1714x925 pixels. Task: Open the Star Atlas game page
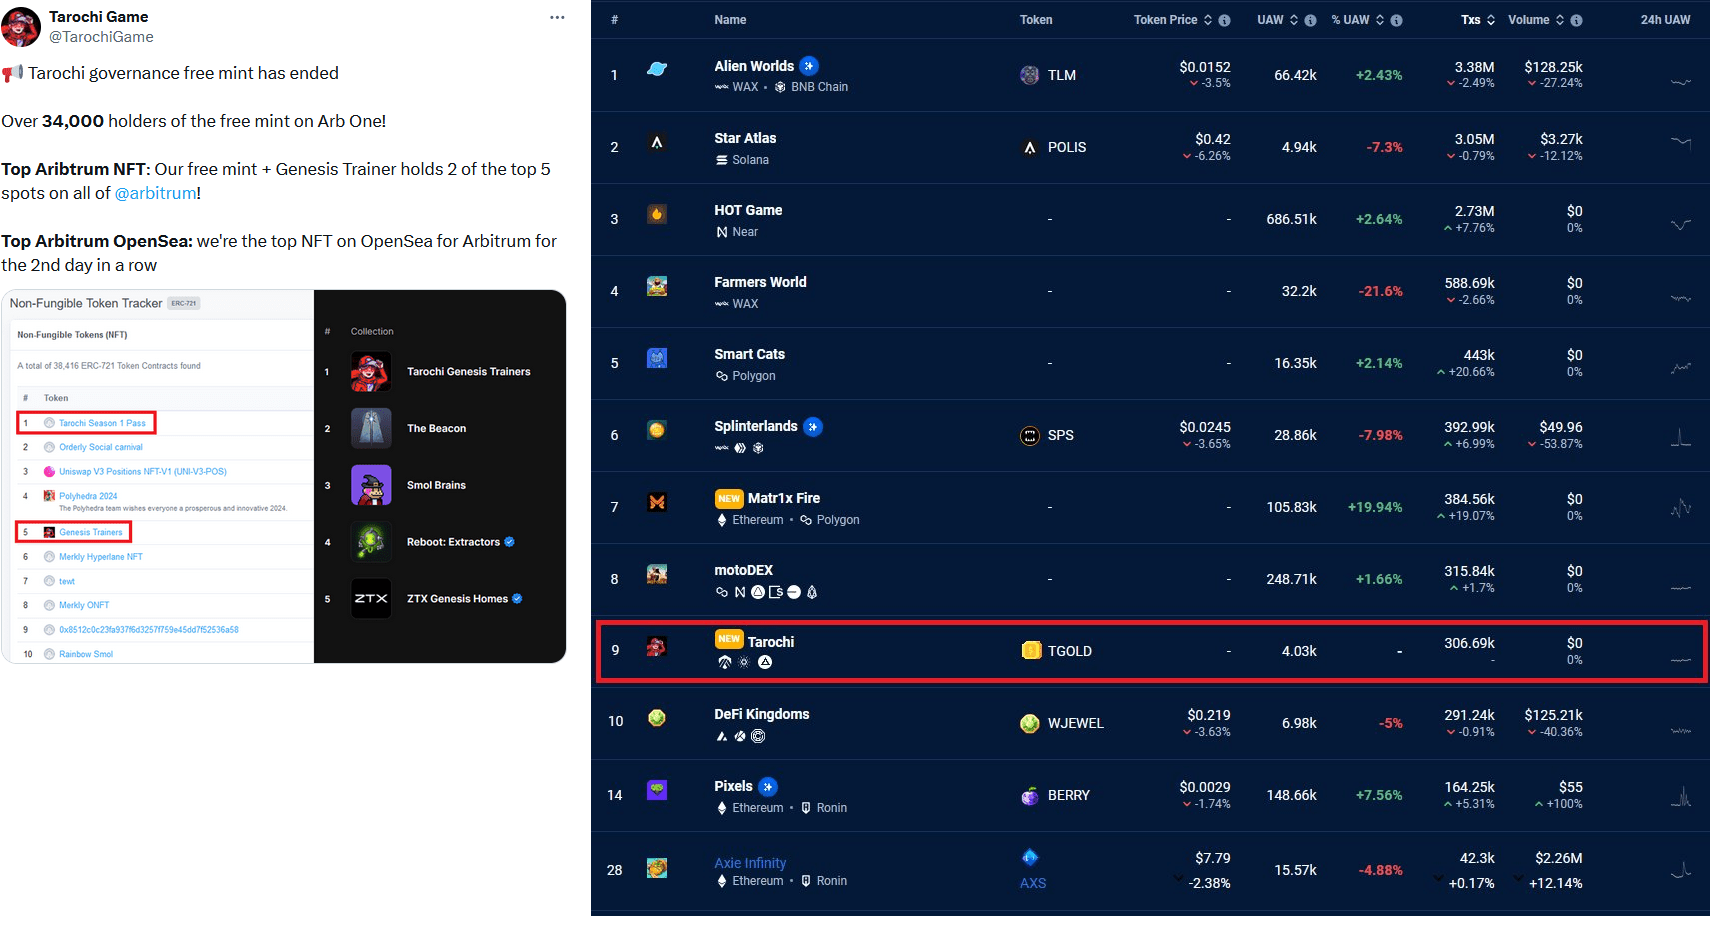click(x=745, y=138)
